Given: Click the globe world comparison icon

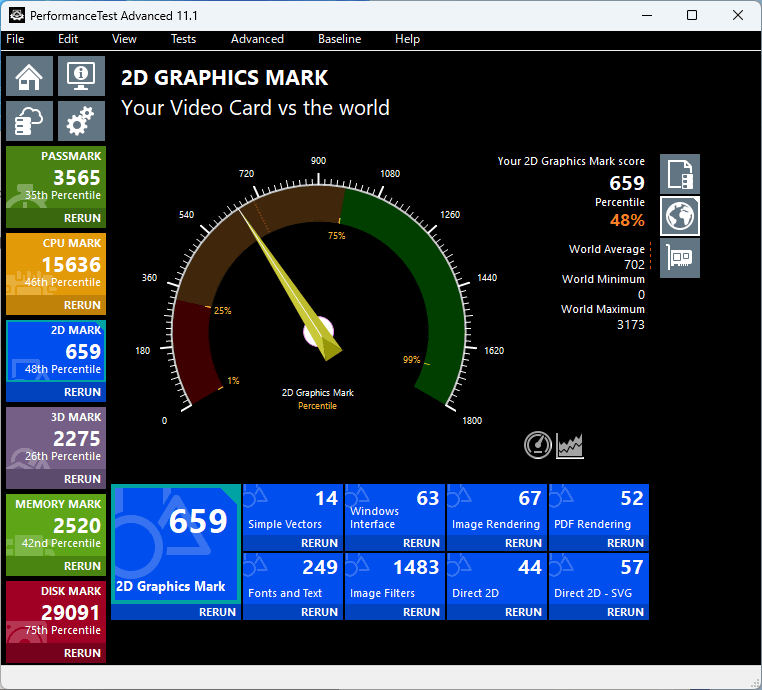Looking at the screenshot, I should point(680,216).
